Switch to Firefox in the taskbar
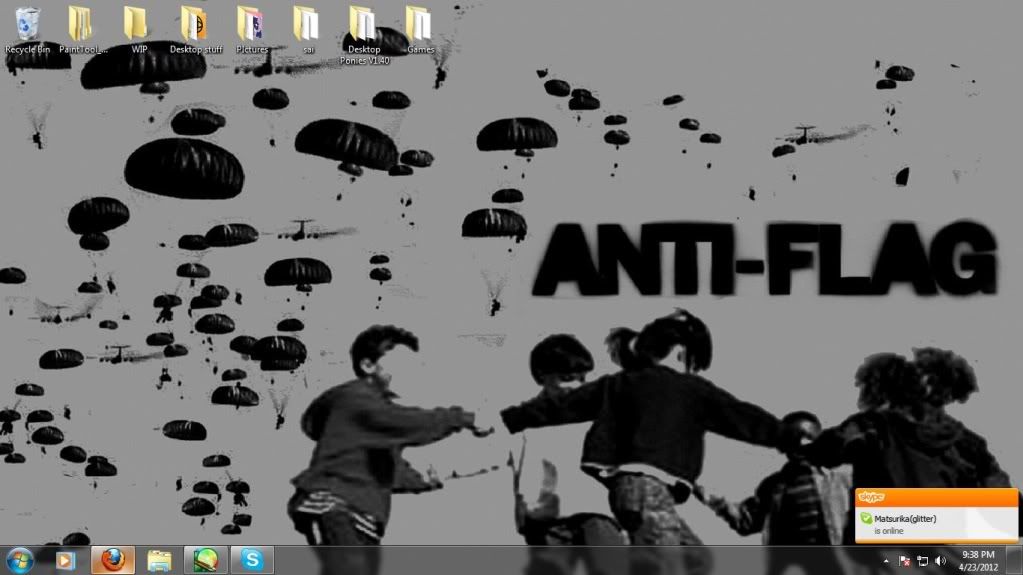This screenshot has width=1023, height=575. click(x=113, y=561)
